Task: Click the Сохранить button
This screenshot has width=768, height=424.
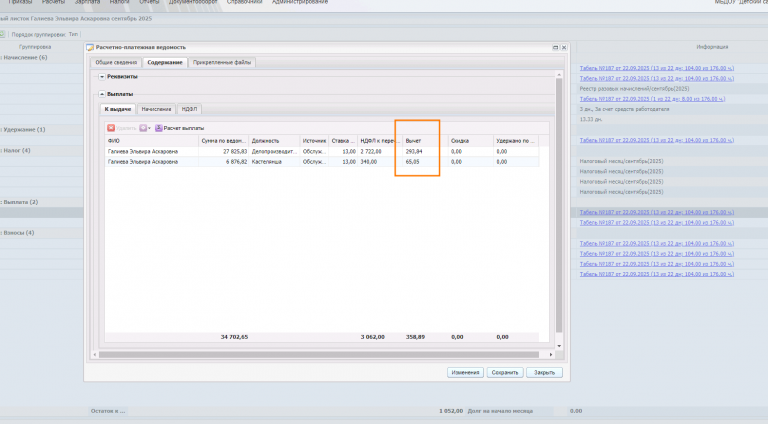Action: [x=505, y=373]
